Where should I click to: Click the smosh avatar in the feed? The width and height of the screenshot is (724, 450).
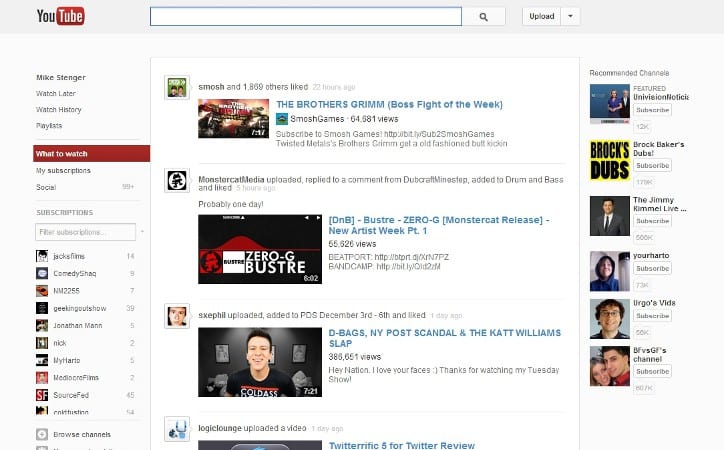pyautogui.click(x=177, y=88)
